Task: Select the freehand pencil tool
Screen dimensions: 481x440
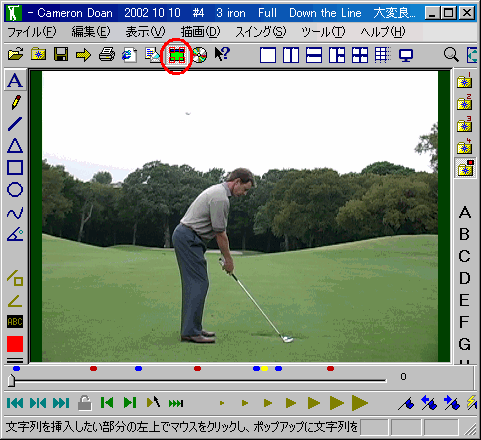Action: (16, 102)
